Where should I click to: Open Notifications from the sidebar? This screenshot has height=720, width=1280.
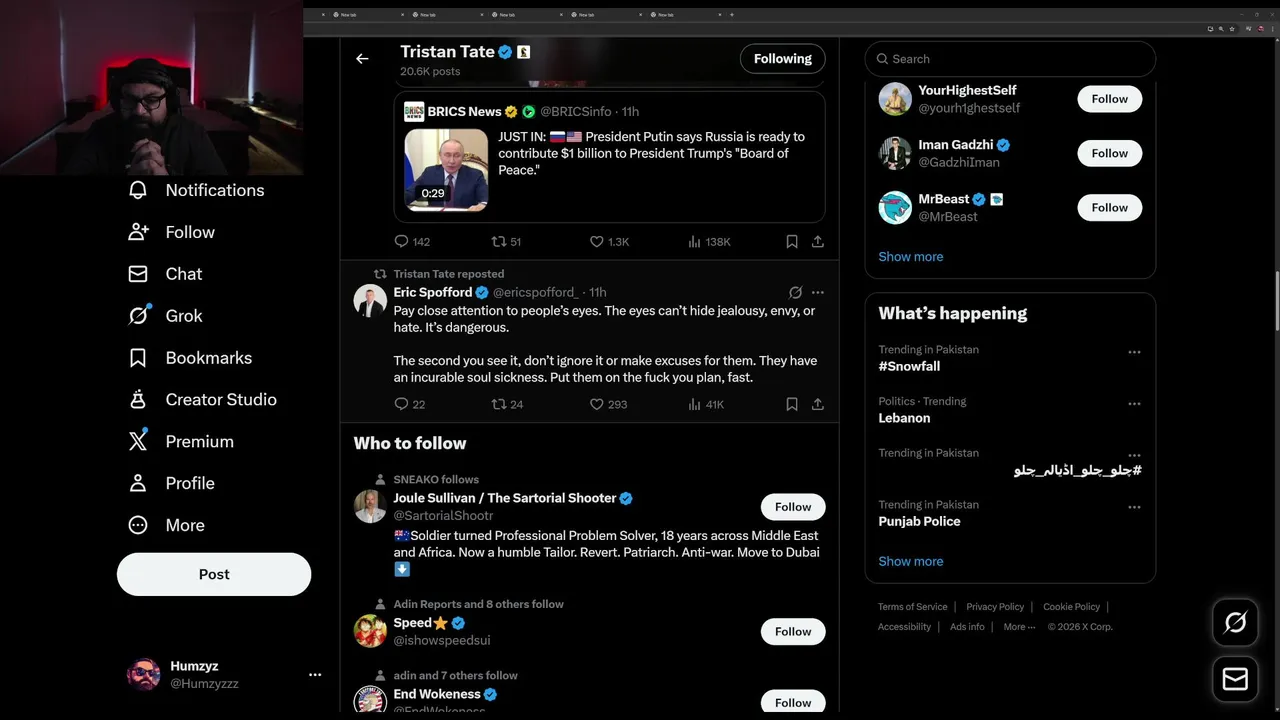pyautogui.click(x=196, y=190)
